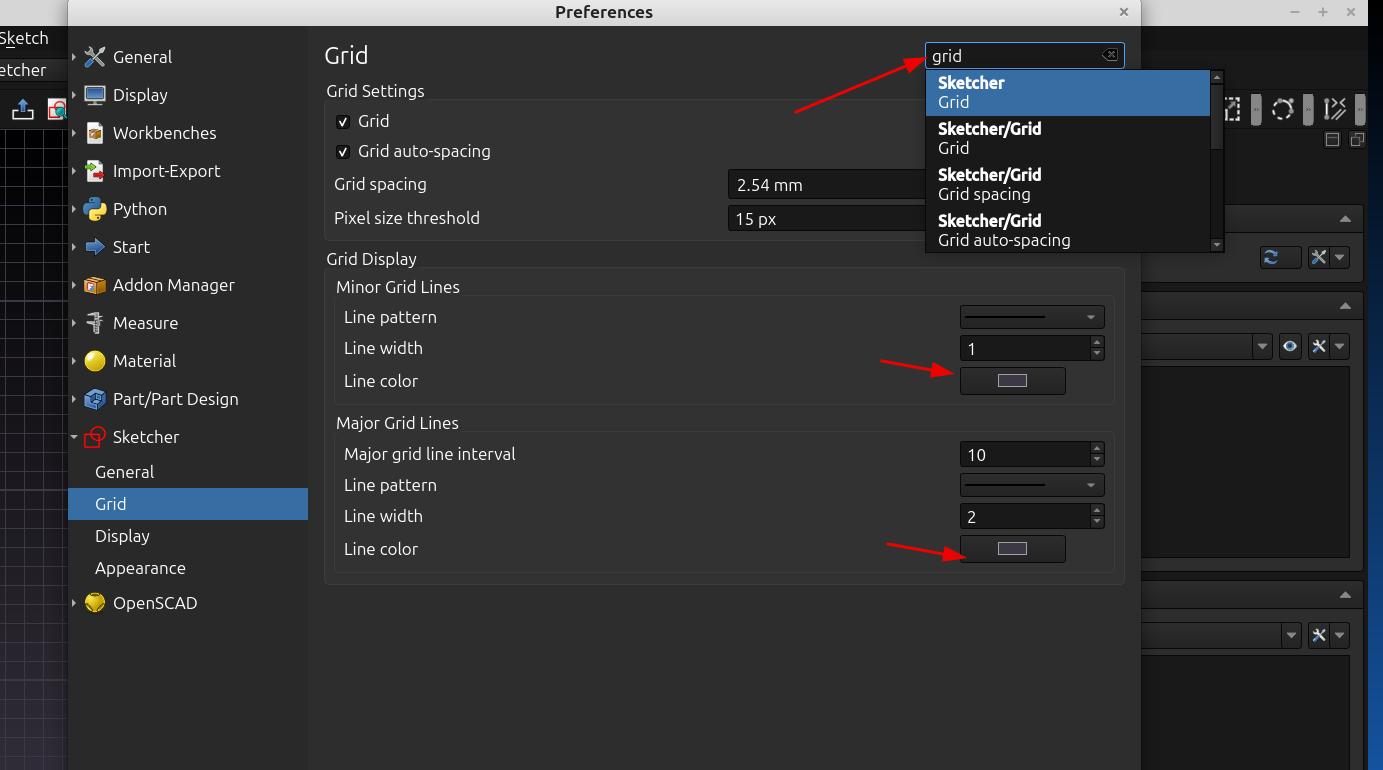Select the Part/Part Design category icon
This screenshot has width=1383, height=770.
tap(95, 399)
